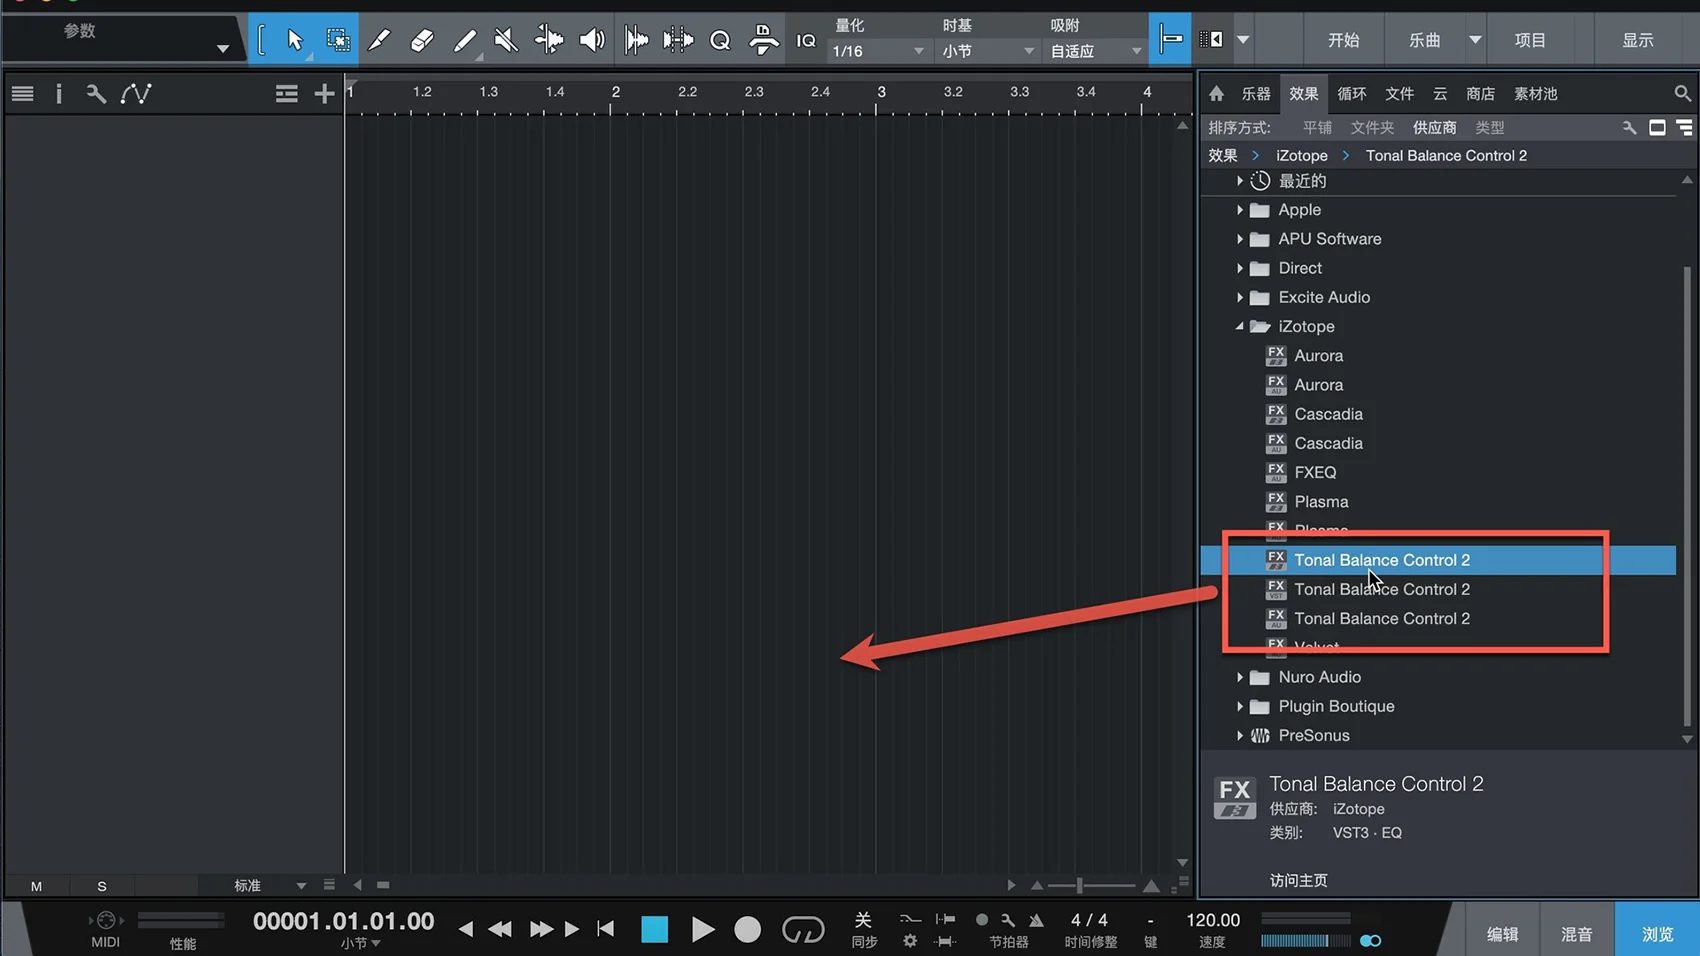Expand the PreSonus vendor folder
The height and width of the screenshot is (956, 1700).
(x=1240, y=735)
